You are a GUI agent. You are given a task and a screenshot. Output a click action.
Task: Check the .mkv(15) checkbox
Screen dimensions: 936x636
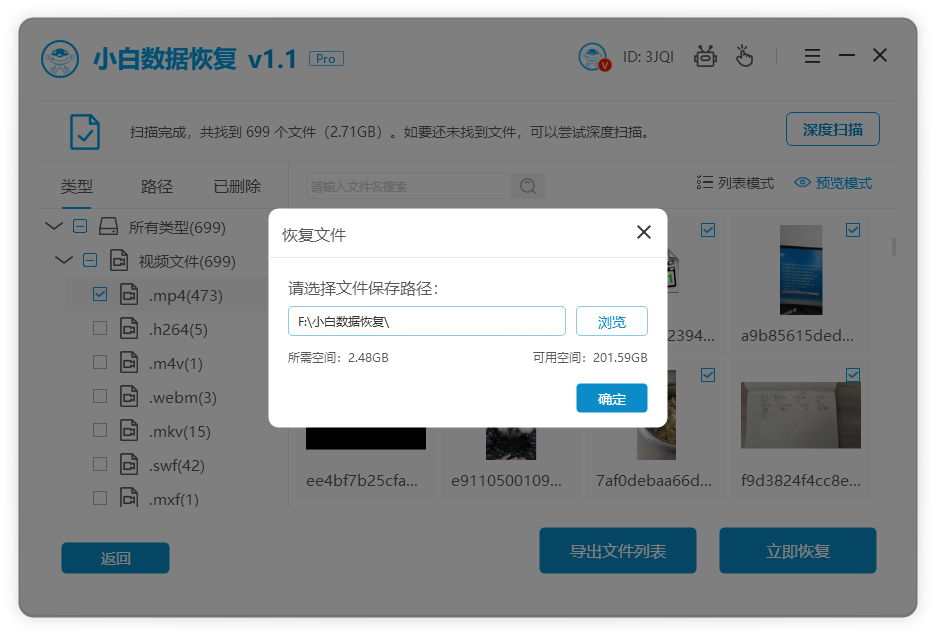coord(100,431)
